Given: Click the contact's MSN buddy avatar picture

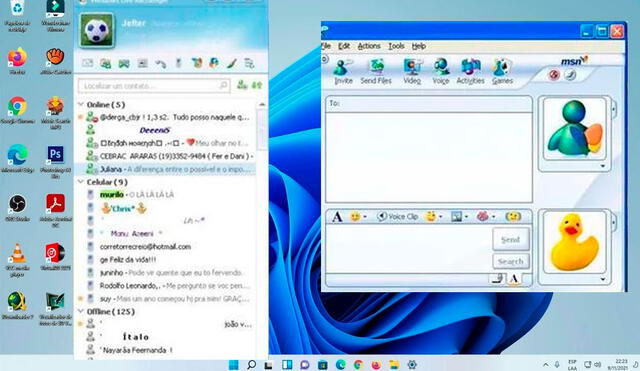Looking at the screenshot, I should pos(574,129).
